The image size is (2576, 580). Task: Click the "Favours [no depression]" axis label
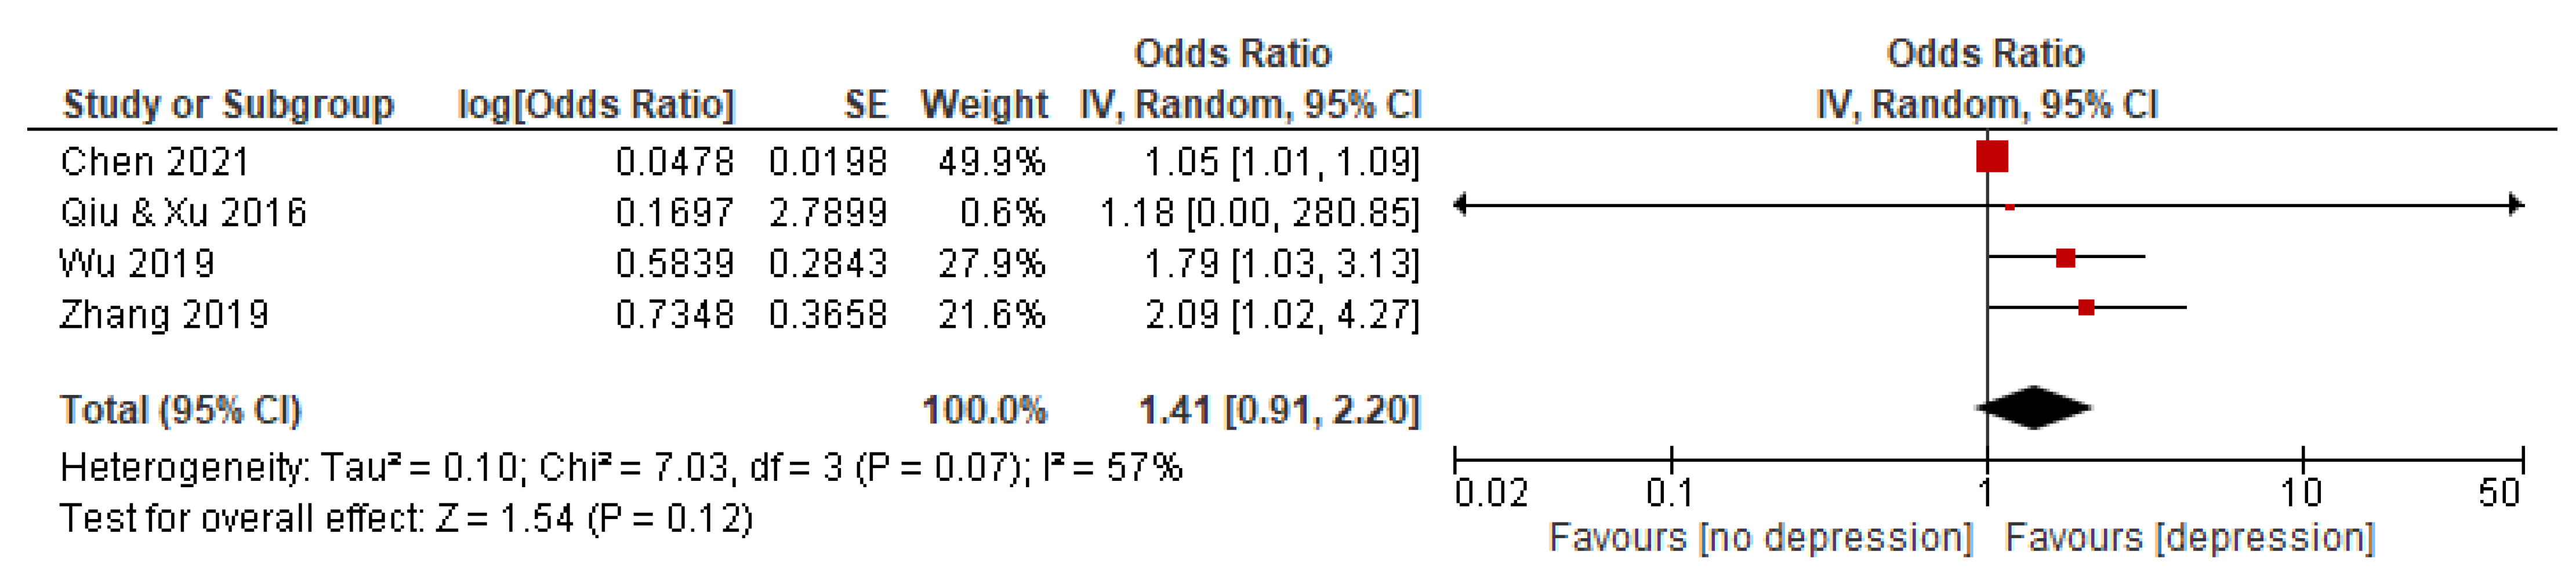[x=1760, y=538]
